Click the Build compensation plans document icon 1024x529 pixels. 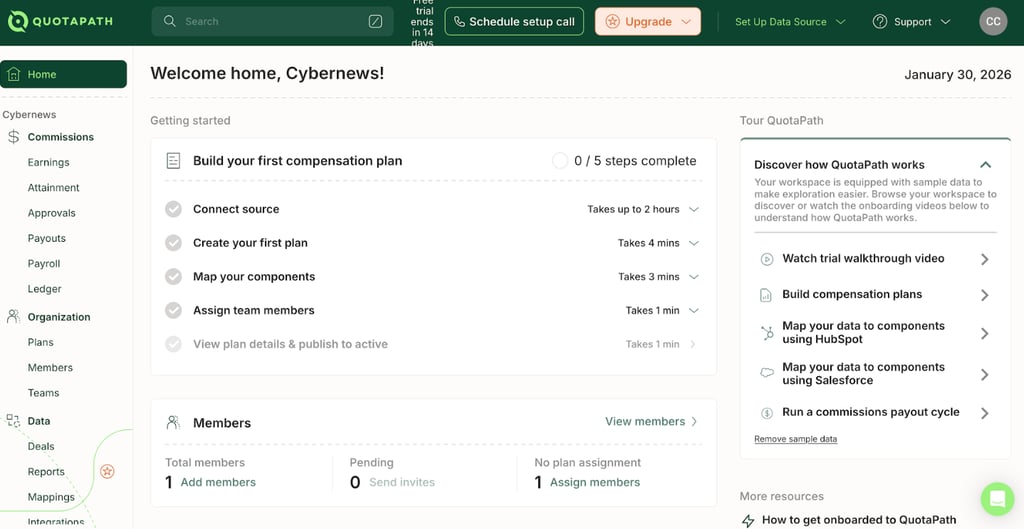click(767, 295)
